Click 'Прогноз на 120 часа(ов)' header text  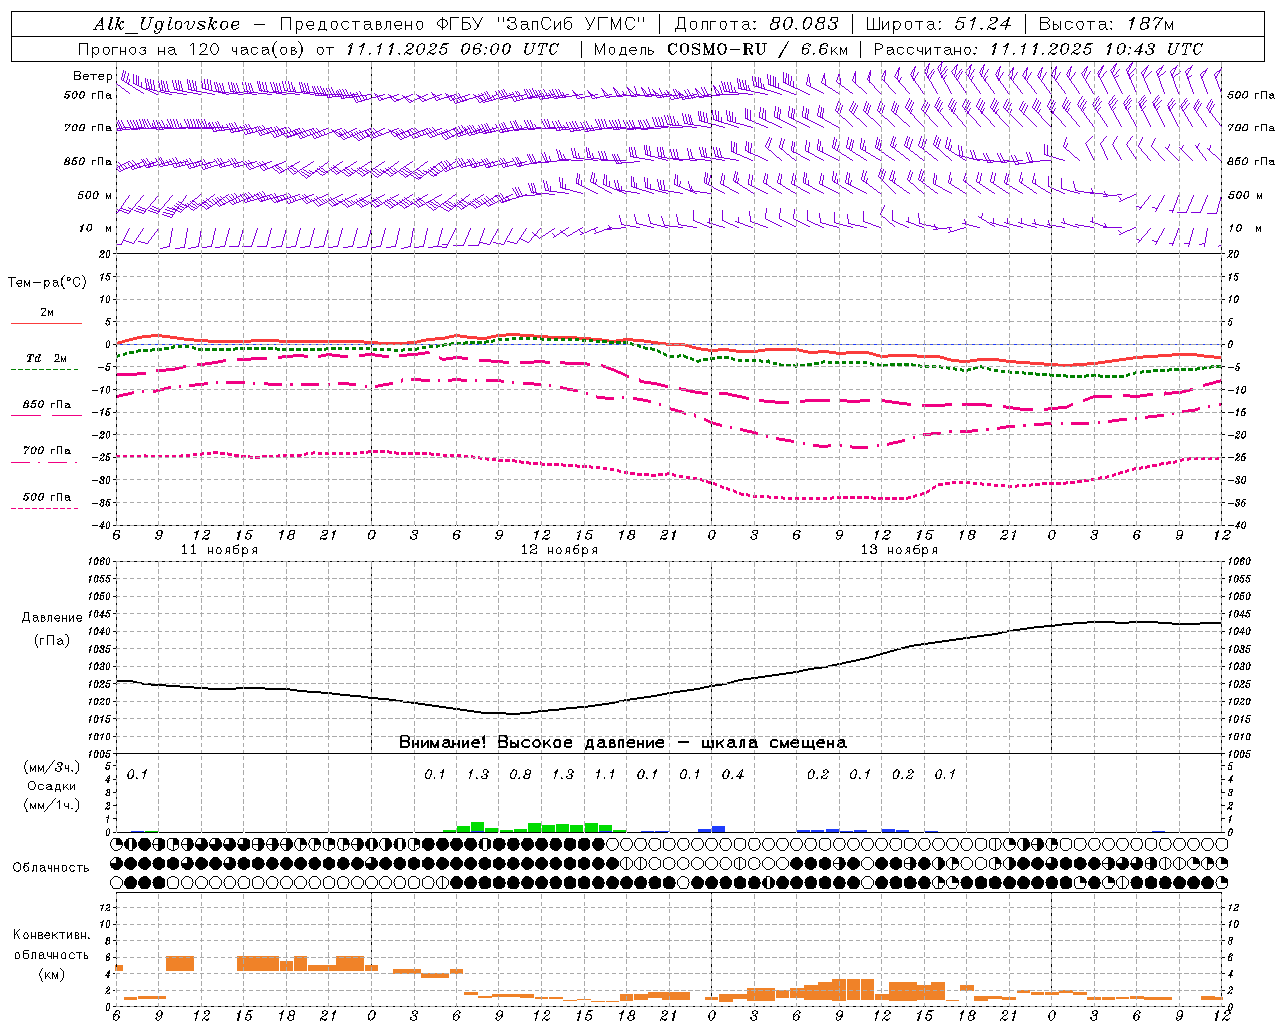coord(191,49)
